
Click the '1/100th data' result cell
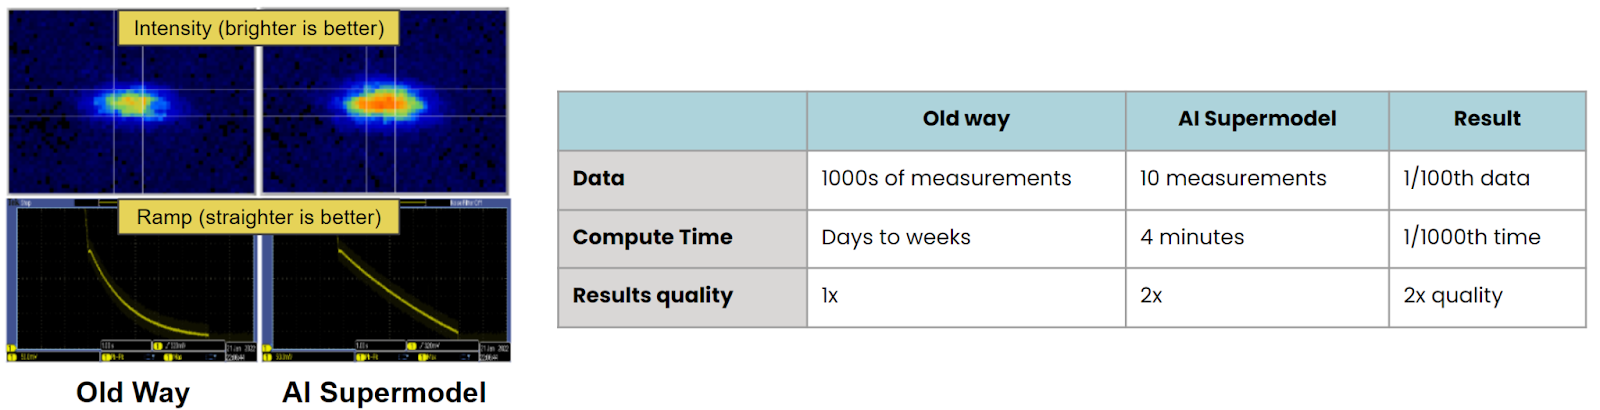click(x=1487, y=180)
